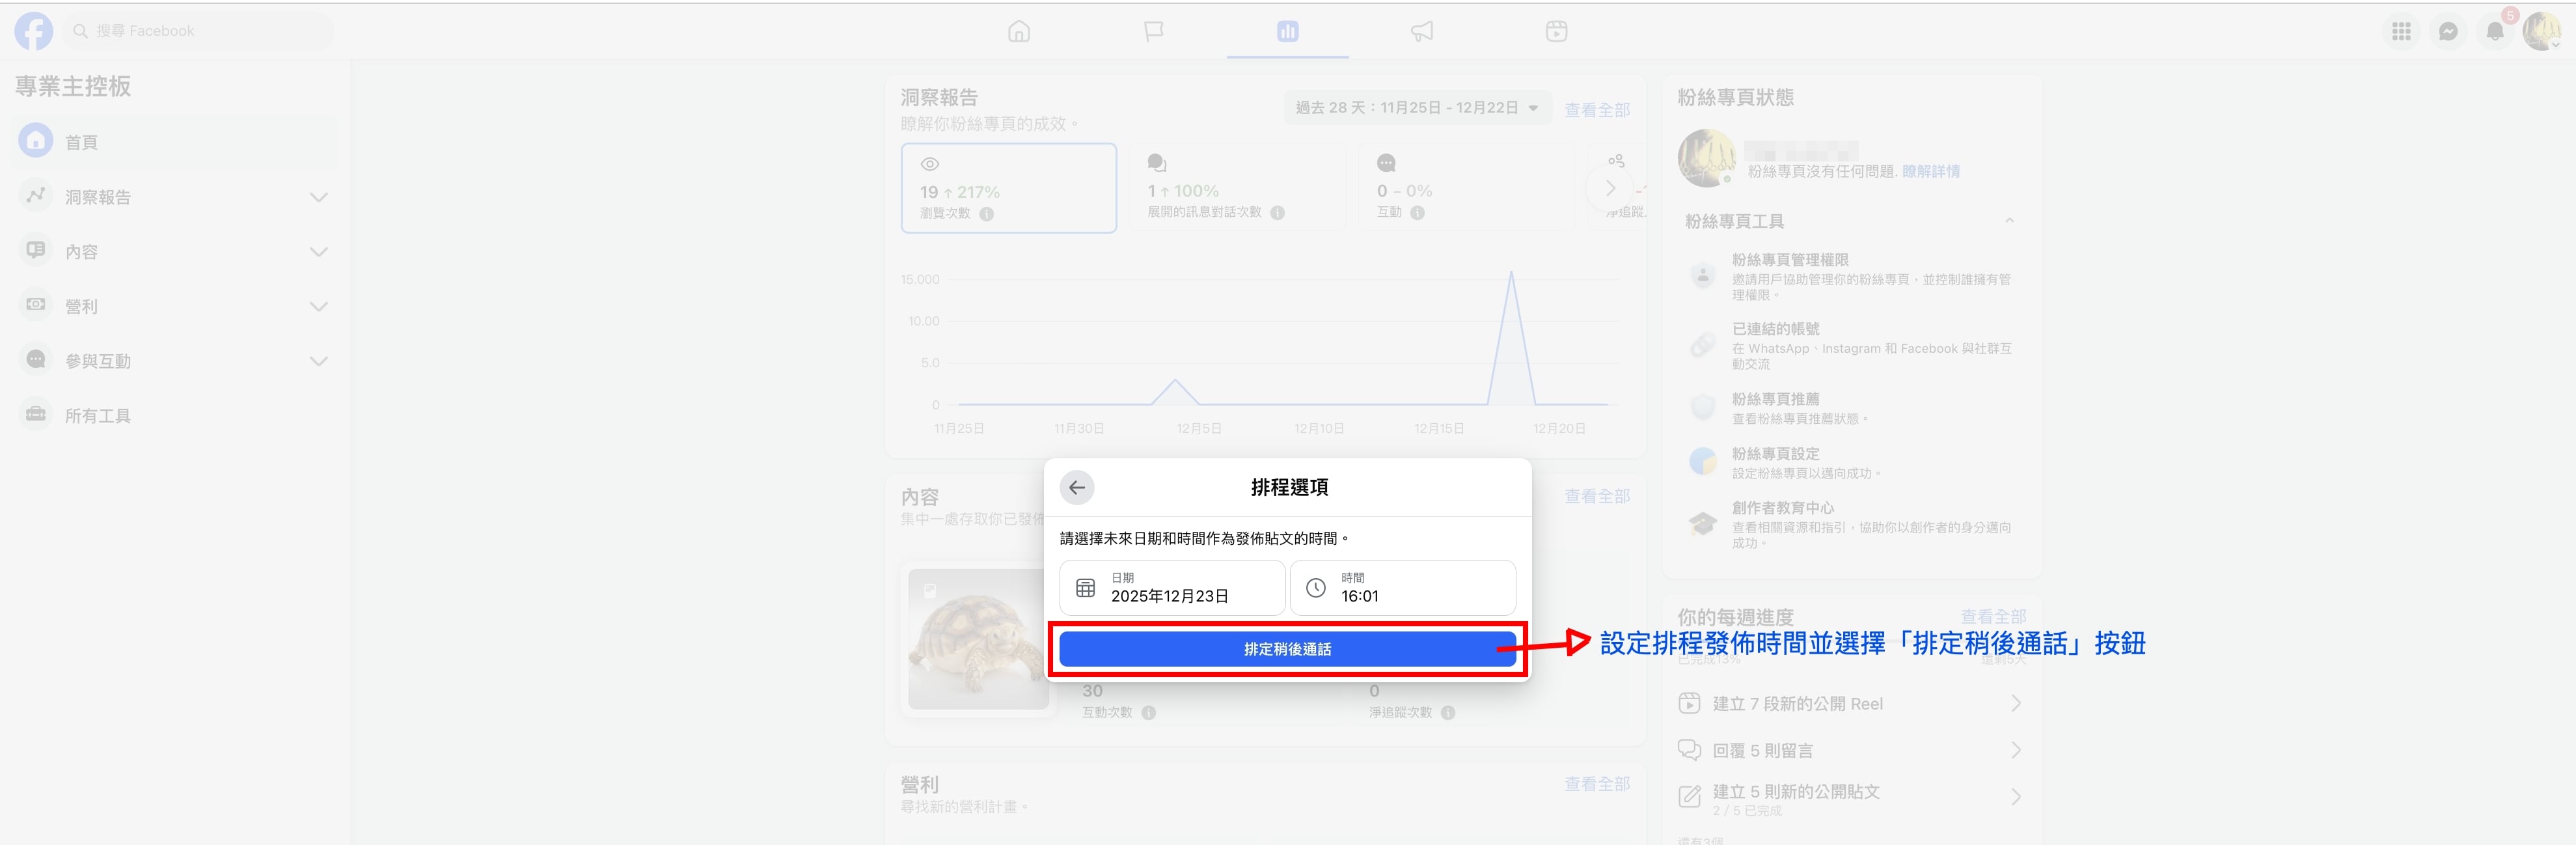Click the info icon next to 淨追蹤次數
The image size is (2576, 845).
(x=1448, y=713)
